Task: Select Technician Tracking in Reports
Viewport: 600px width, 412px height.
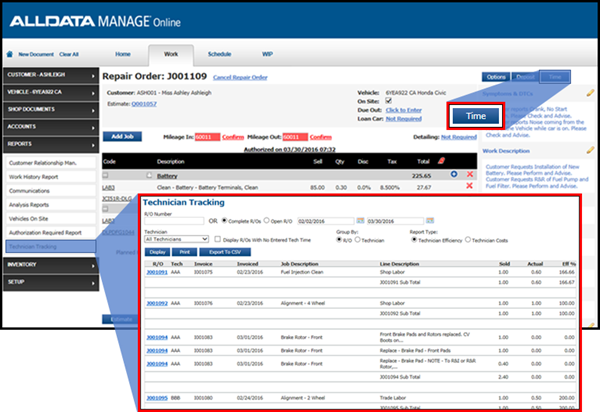Action: point(51,246)
